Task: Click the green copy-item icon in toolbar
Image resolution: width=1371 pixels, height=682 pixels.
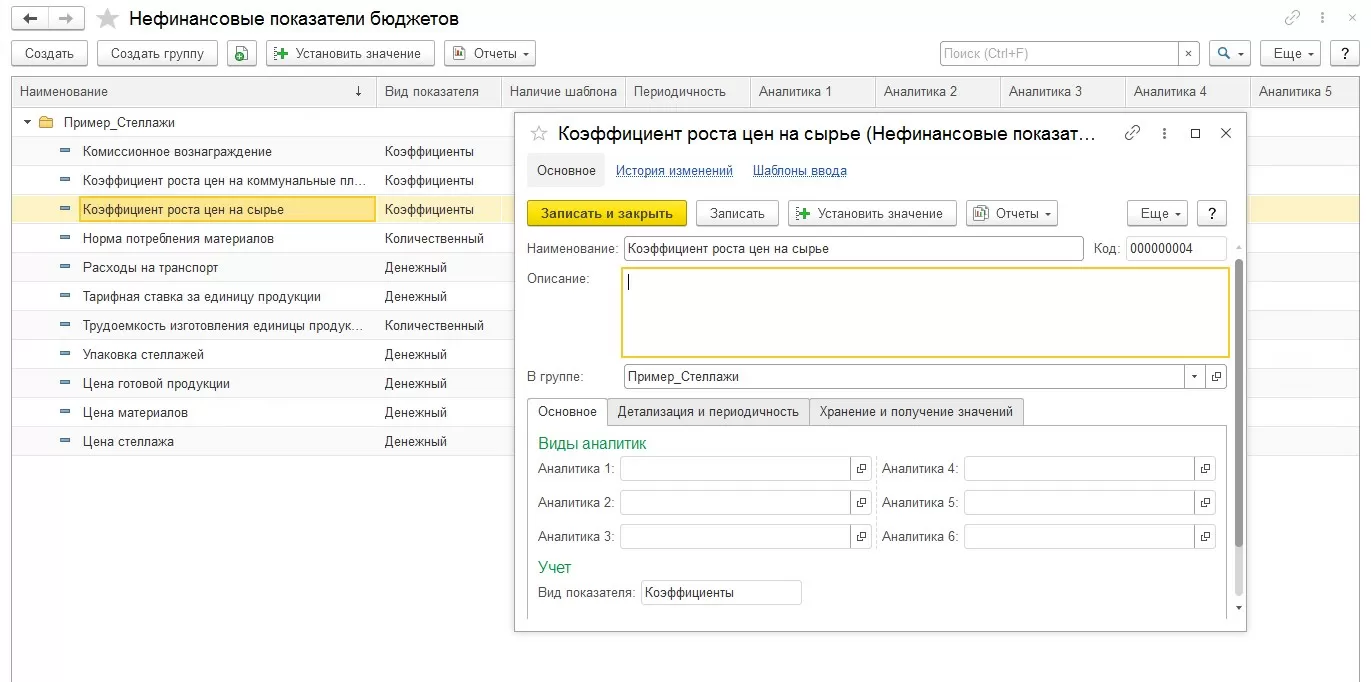Action: click(241, 54)
